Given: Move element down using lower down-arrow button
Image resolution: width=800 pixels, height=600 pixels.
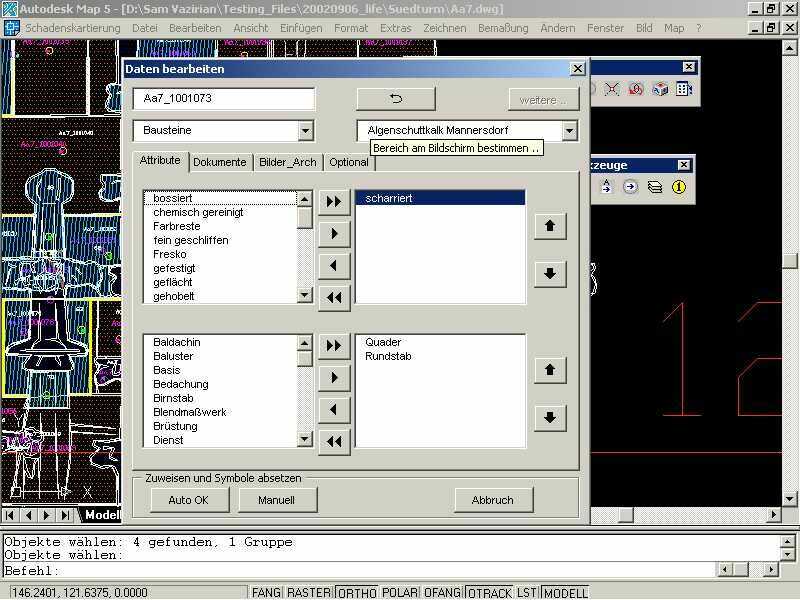Looking at the screenshot, I should 549,417.
